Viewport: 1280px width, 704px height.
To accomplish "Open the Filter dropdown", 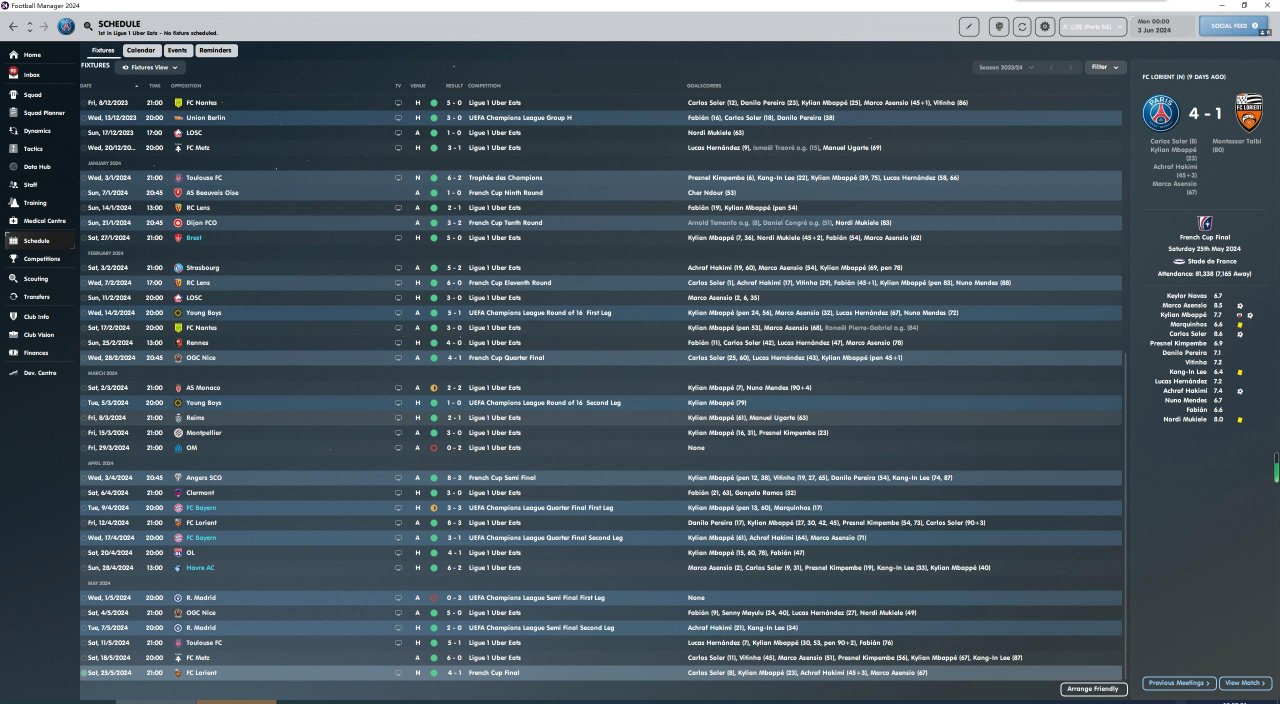I will [x=1104, y=67].
